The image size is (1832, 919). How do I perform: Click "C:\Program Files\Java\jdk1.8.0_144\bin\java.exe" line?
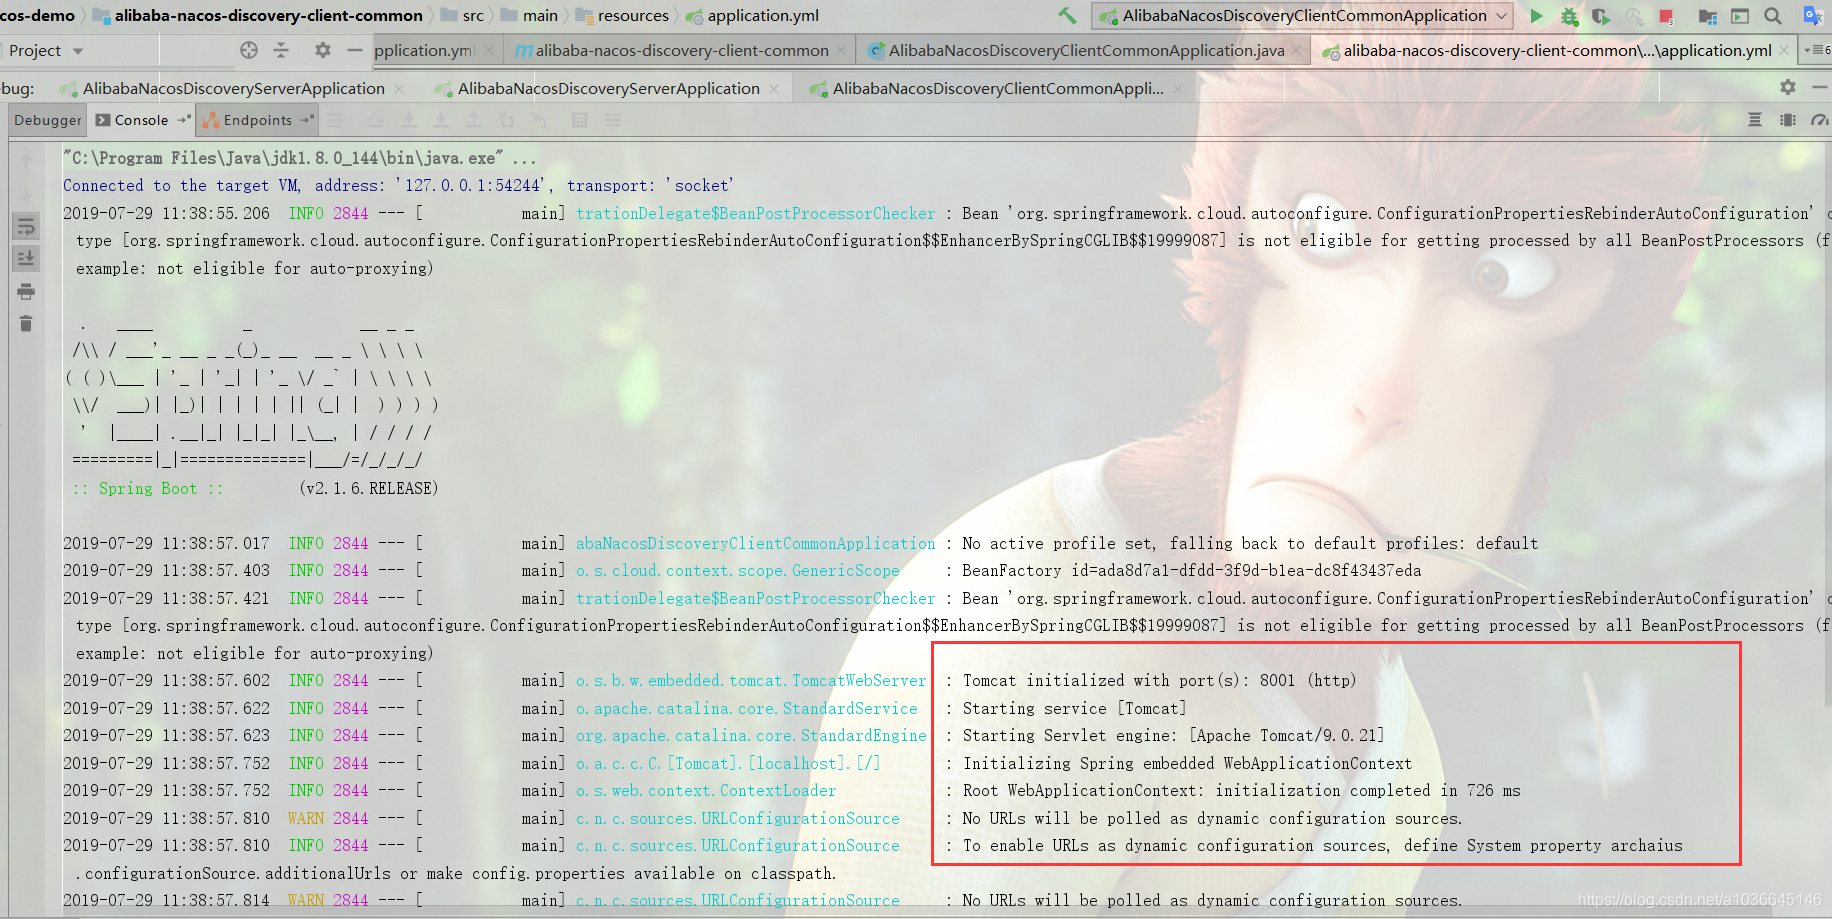[x=300, y=158]
